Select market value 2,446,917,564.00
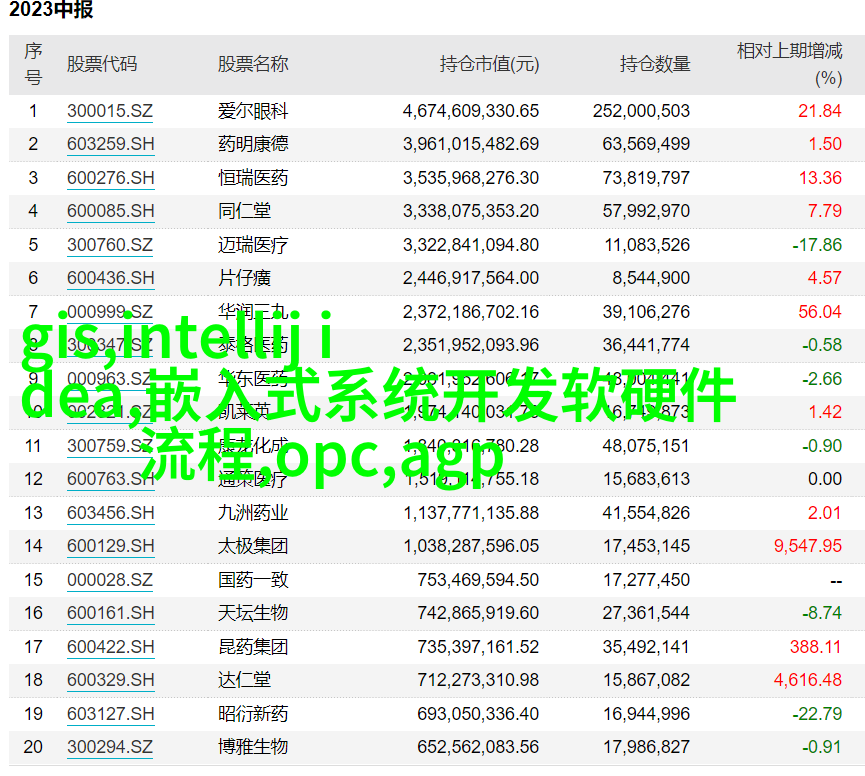This screenshot has height=776, width=865. tap(471, 278)
